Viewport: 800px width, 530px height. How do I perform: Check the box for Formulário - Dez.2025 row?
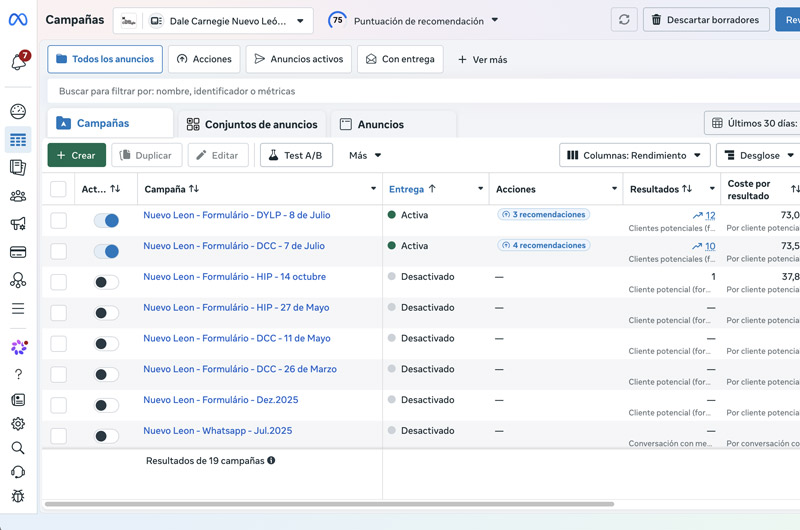(58, 406)
